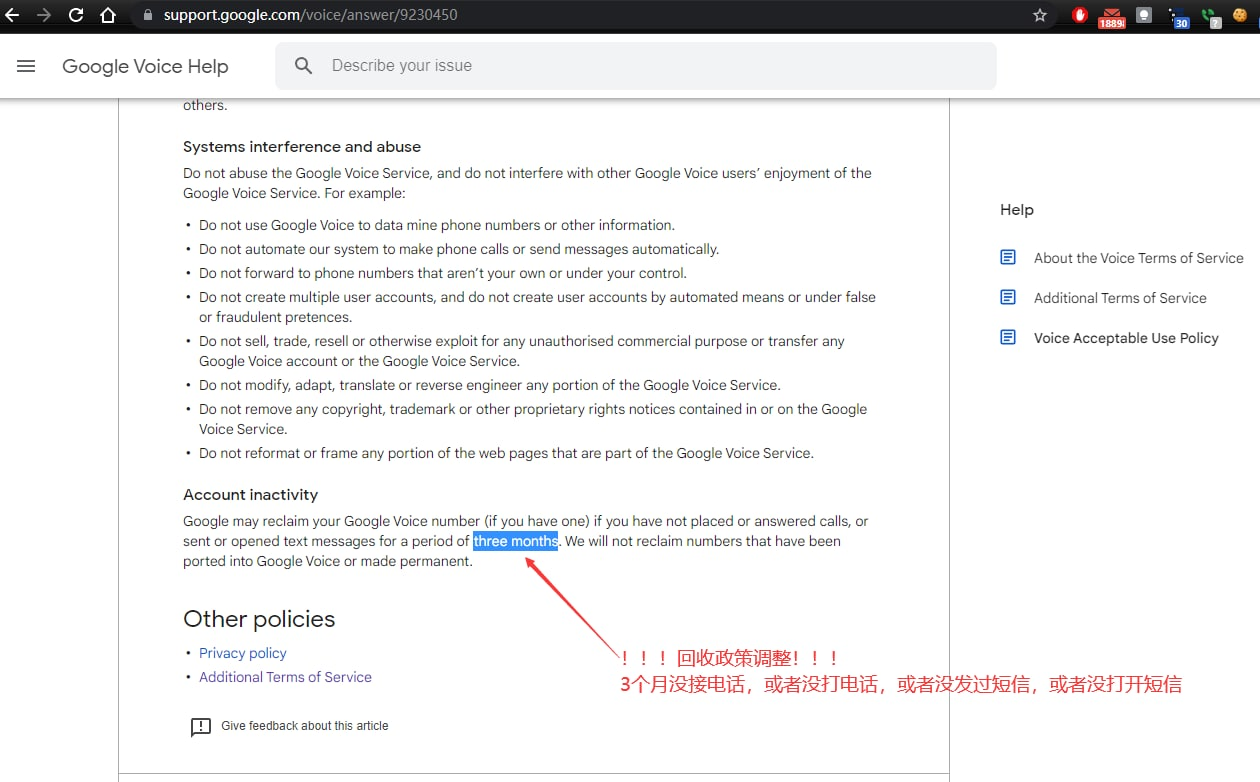Image resolution: width=1260 pixels, height=782 pixels.
Task: Click the browser forward arrow
Action: (44, 15)
